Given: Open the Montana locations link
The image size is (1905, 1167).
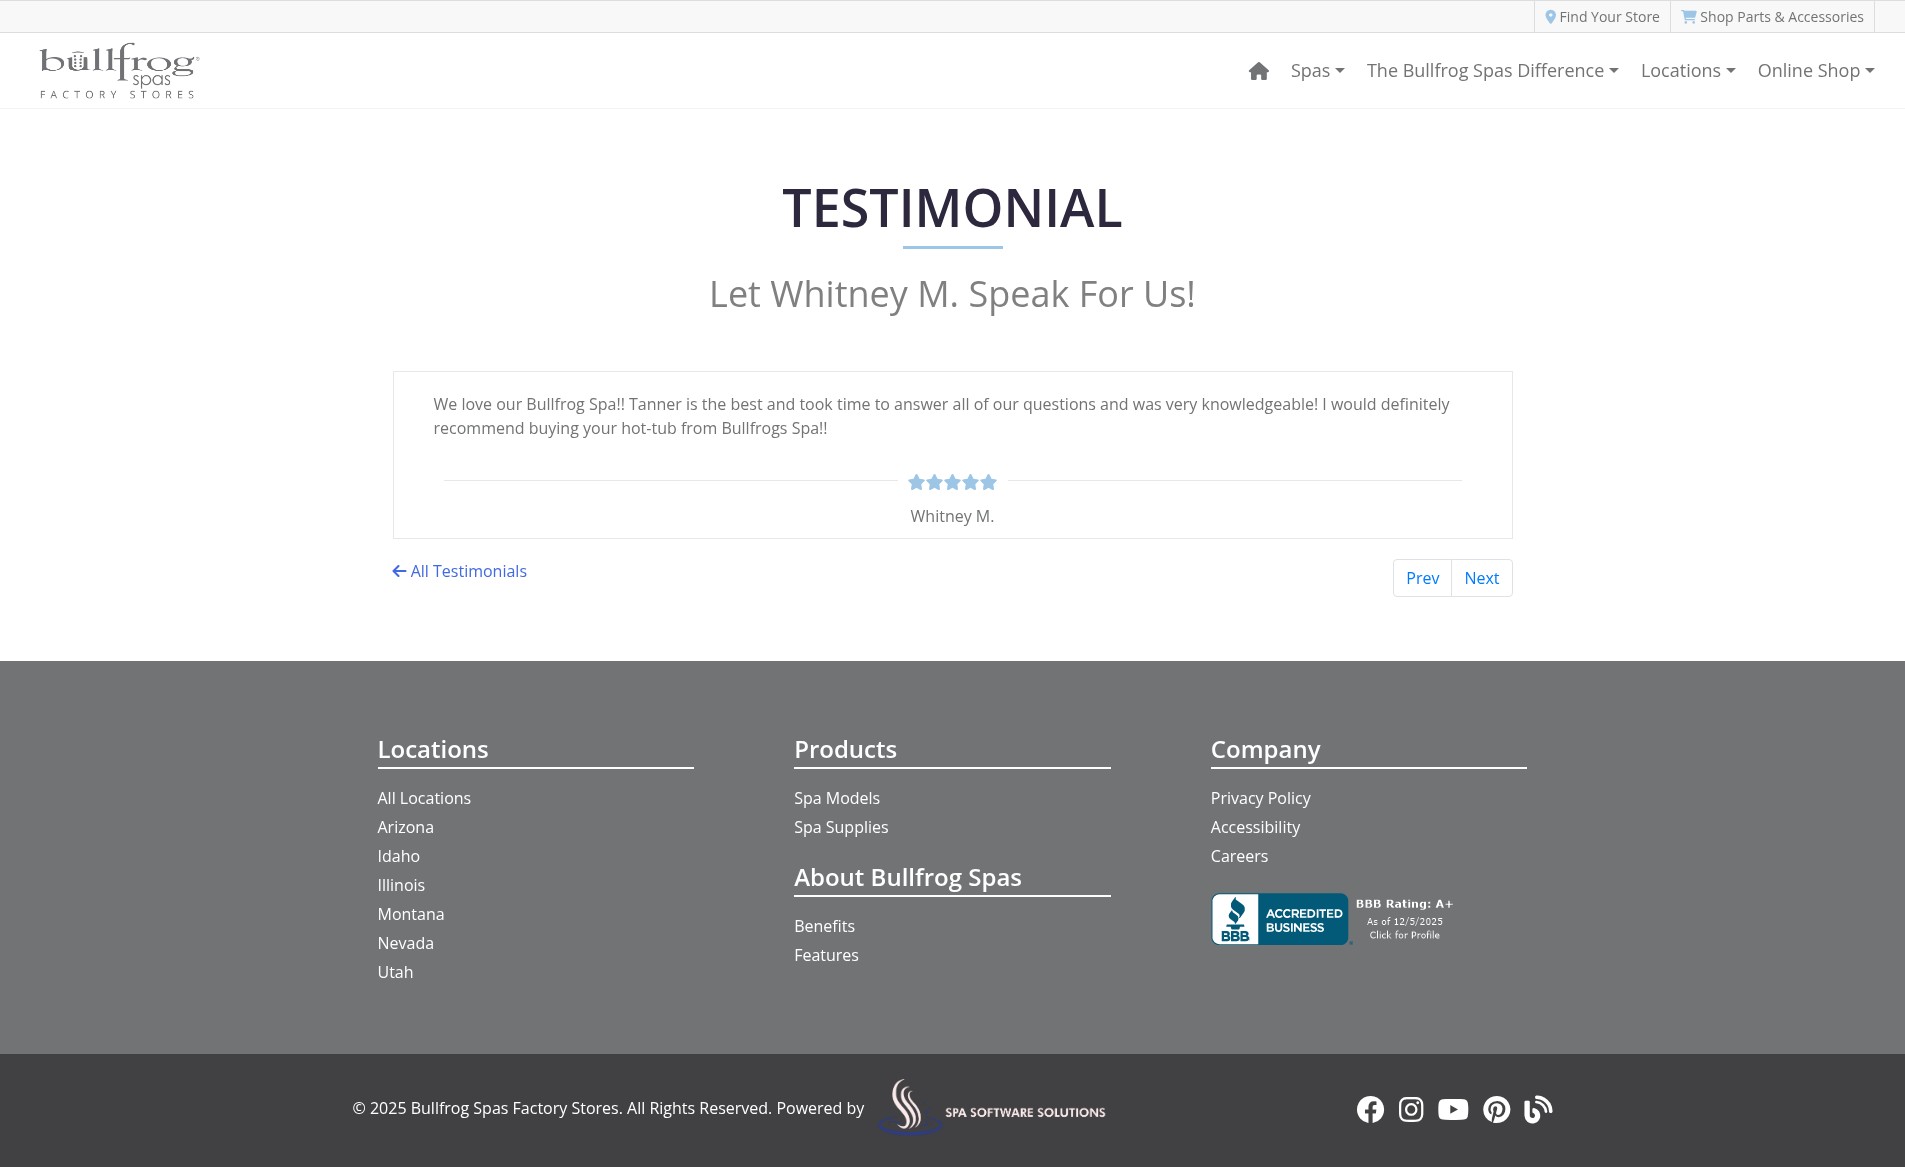Looking at the screenshot, I should pyautogui.click(x=410, y=914).
